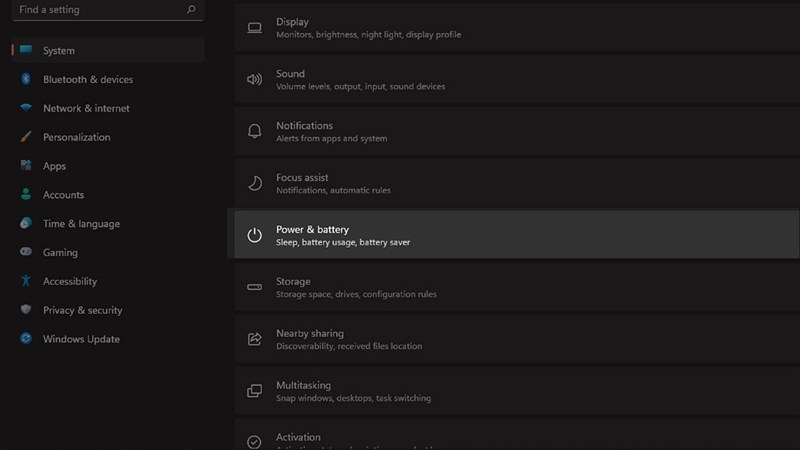Click the Display laptop icon
This screenshot has height=450, width=800.
pos(255,28)
